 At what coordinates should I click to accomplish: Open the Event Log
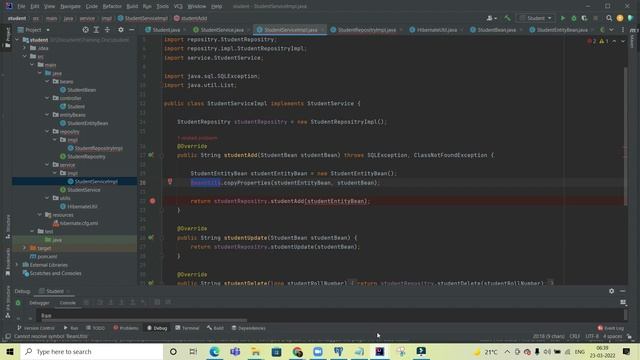coord(611,328)
